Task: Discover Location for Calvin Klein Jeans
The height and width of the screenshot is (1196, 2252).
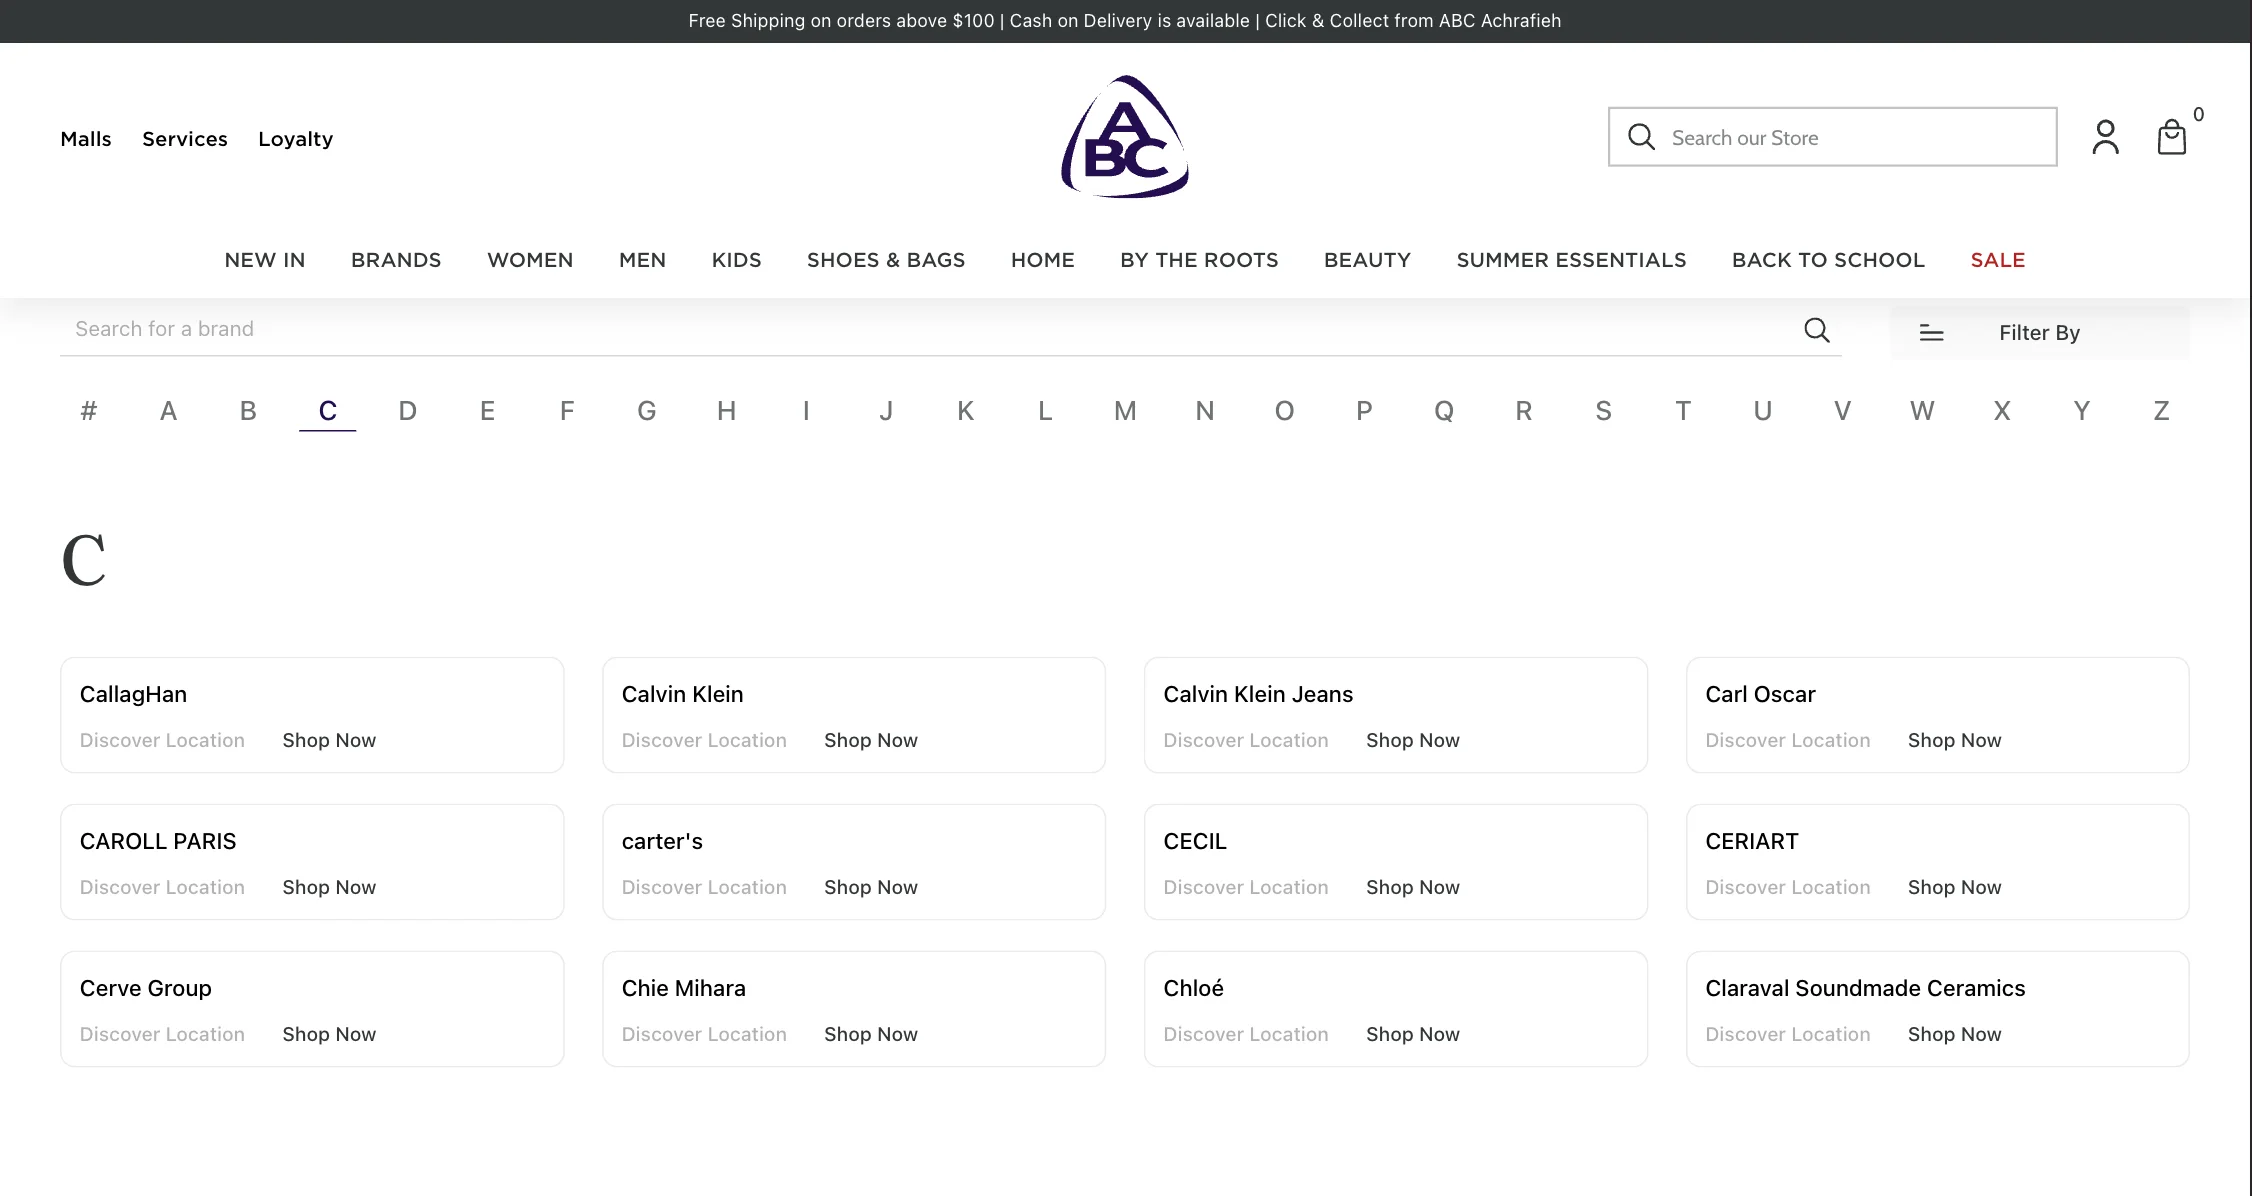Action: (x=1246, y=741)
